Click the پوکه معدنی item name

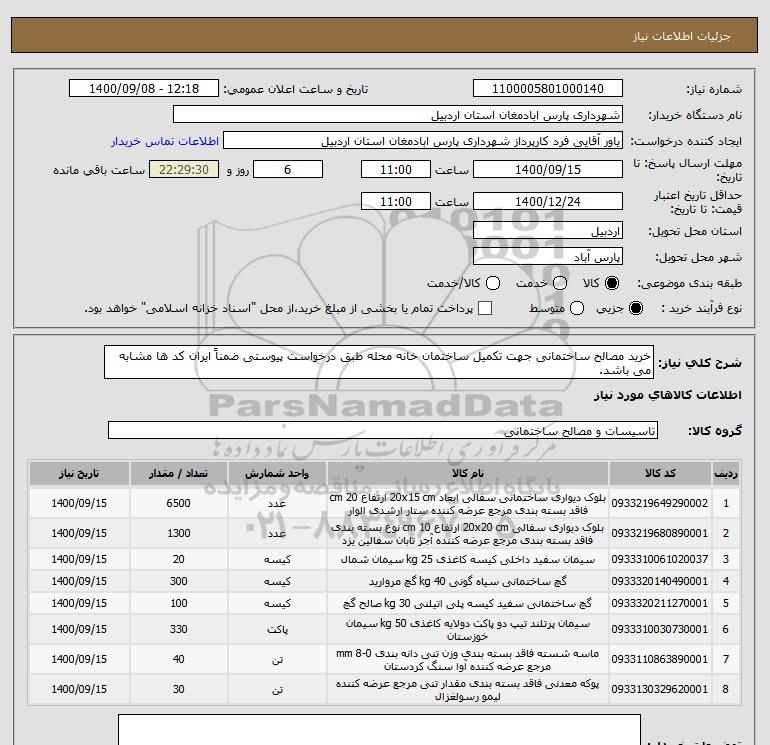pyautogui.click(x=468, y=690)
